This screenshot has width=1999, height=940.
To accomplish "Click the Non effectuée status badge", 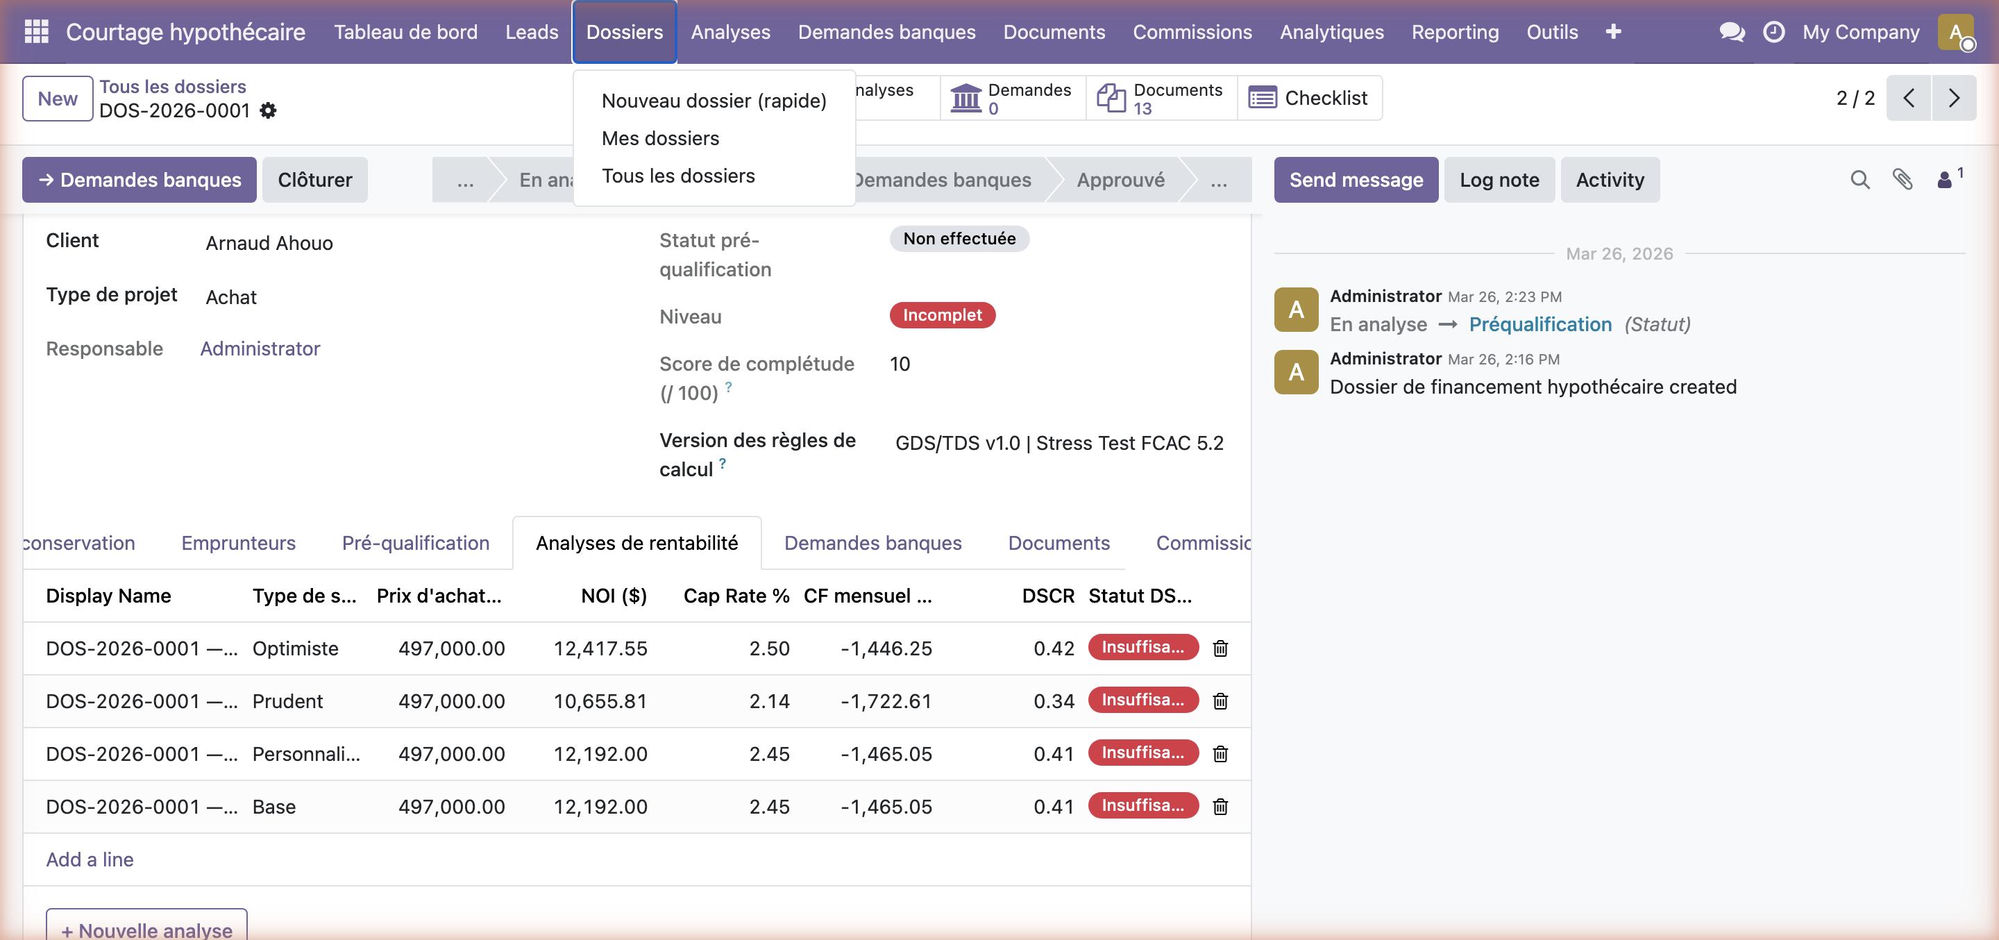I will (x=959, y=239).
